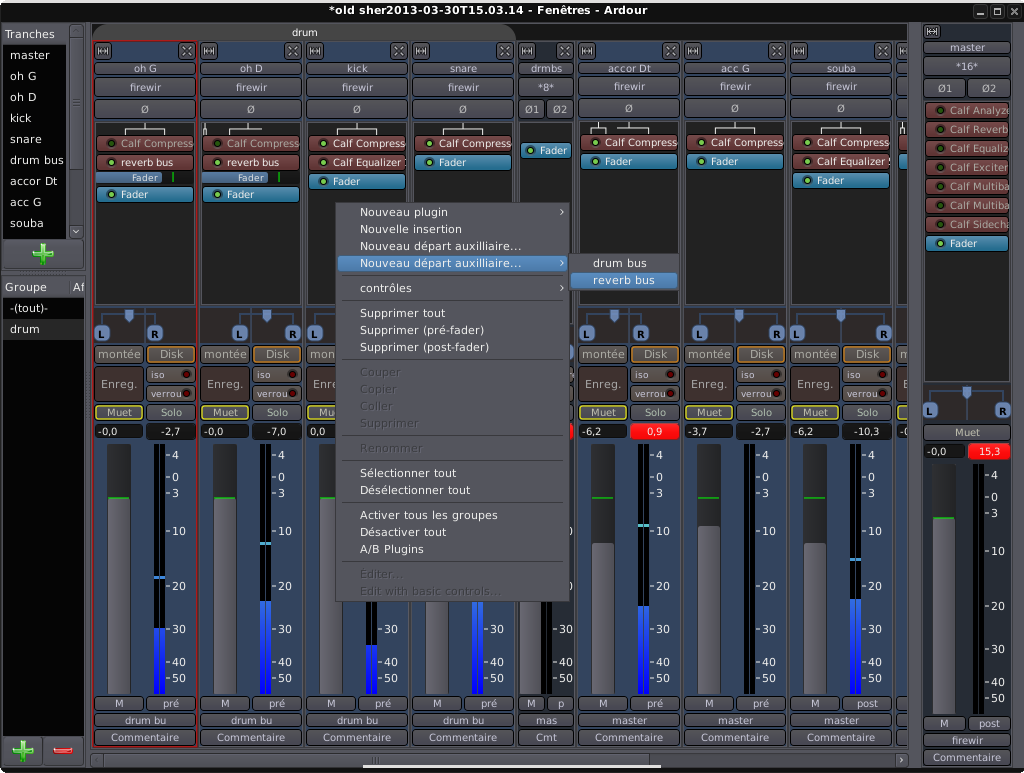1024x773 pixels.
Task: Click the Enreg. record button on acc G
Action: (x=708, y=384)
